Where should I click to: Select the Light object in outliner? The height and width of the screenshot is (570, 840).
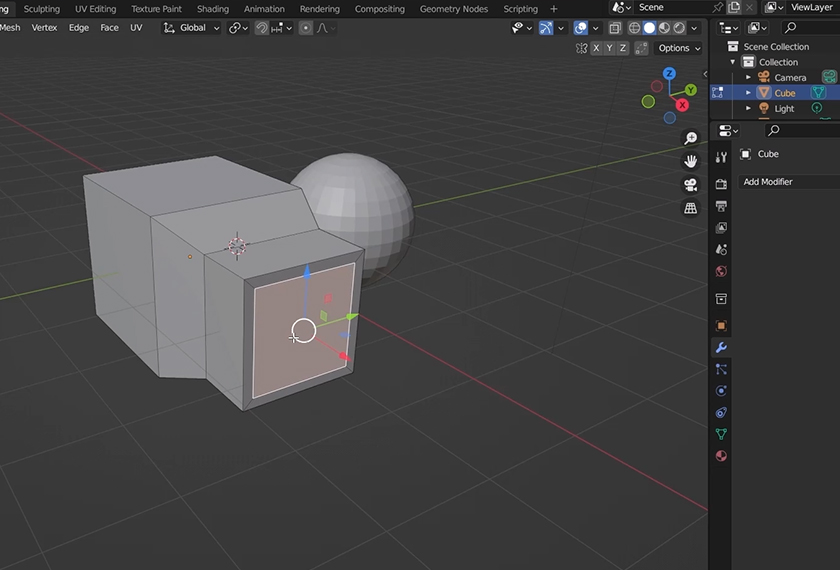click(784, 108)
